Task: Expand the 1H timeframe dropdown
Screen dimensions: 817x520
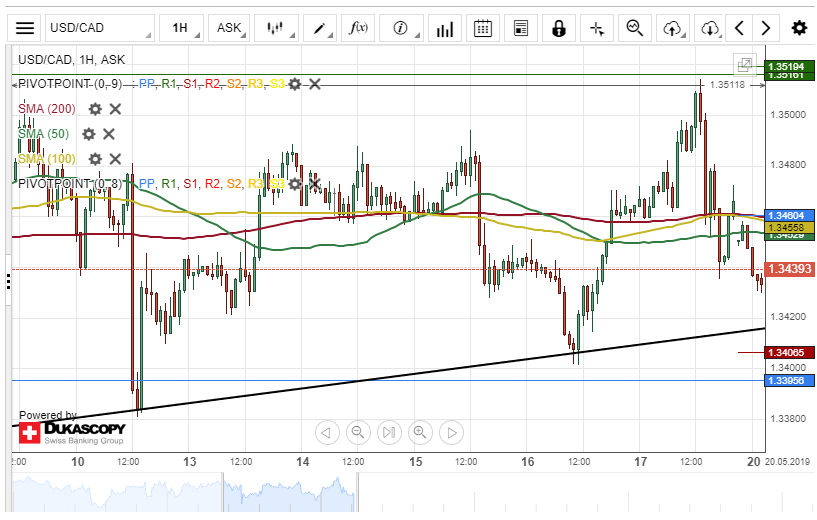Action: [180, 28]
